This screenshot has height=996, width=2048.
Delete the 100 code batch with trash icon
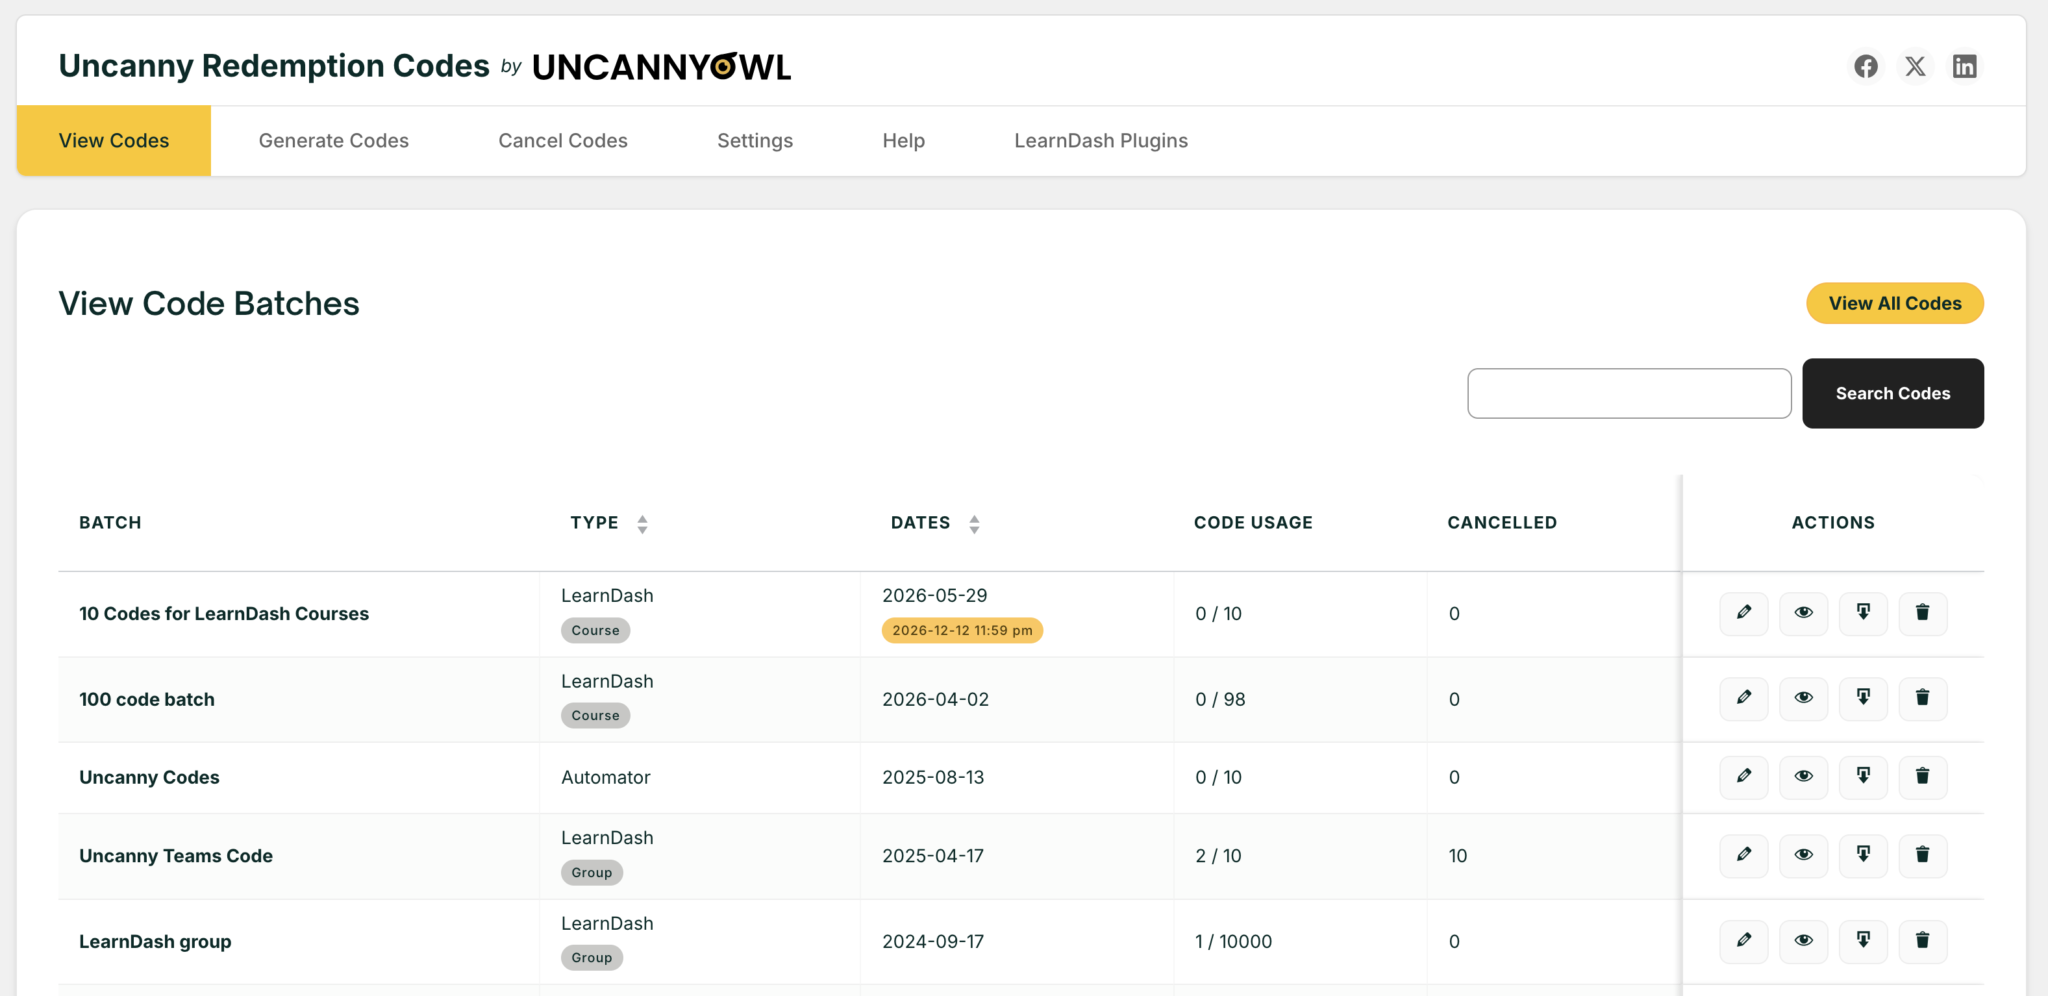1923,698
